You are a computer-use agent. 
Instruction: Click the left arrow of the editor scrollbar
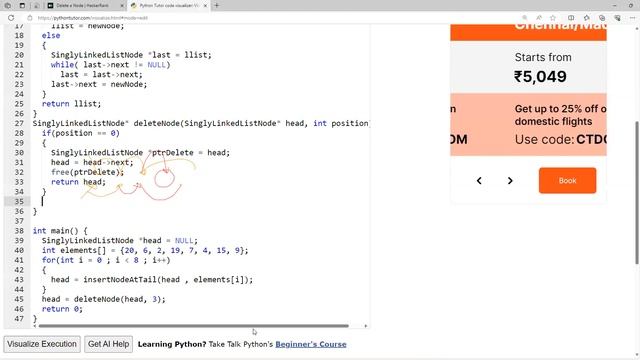(35, 326)
